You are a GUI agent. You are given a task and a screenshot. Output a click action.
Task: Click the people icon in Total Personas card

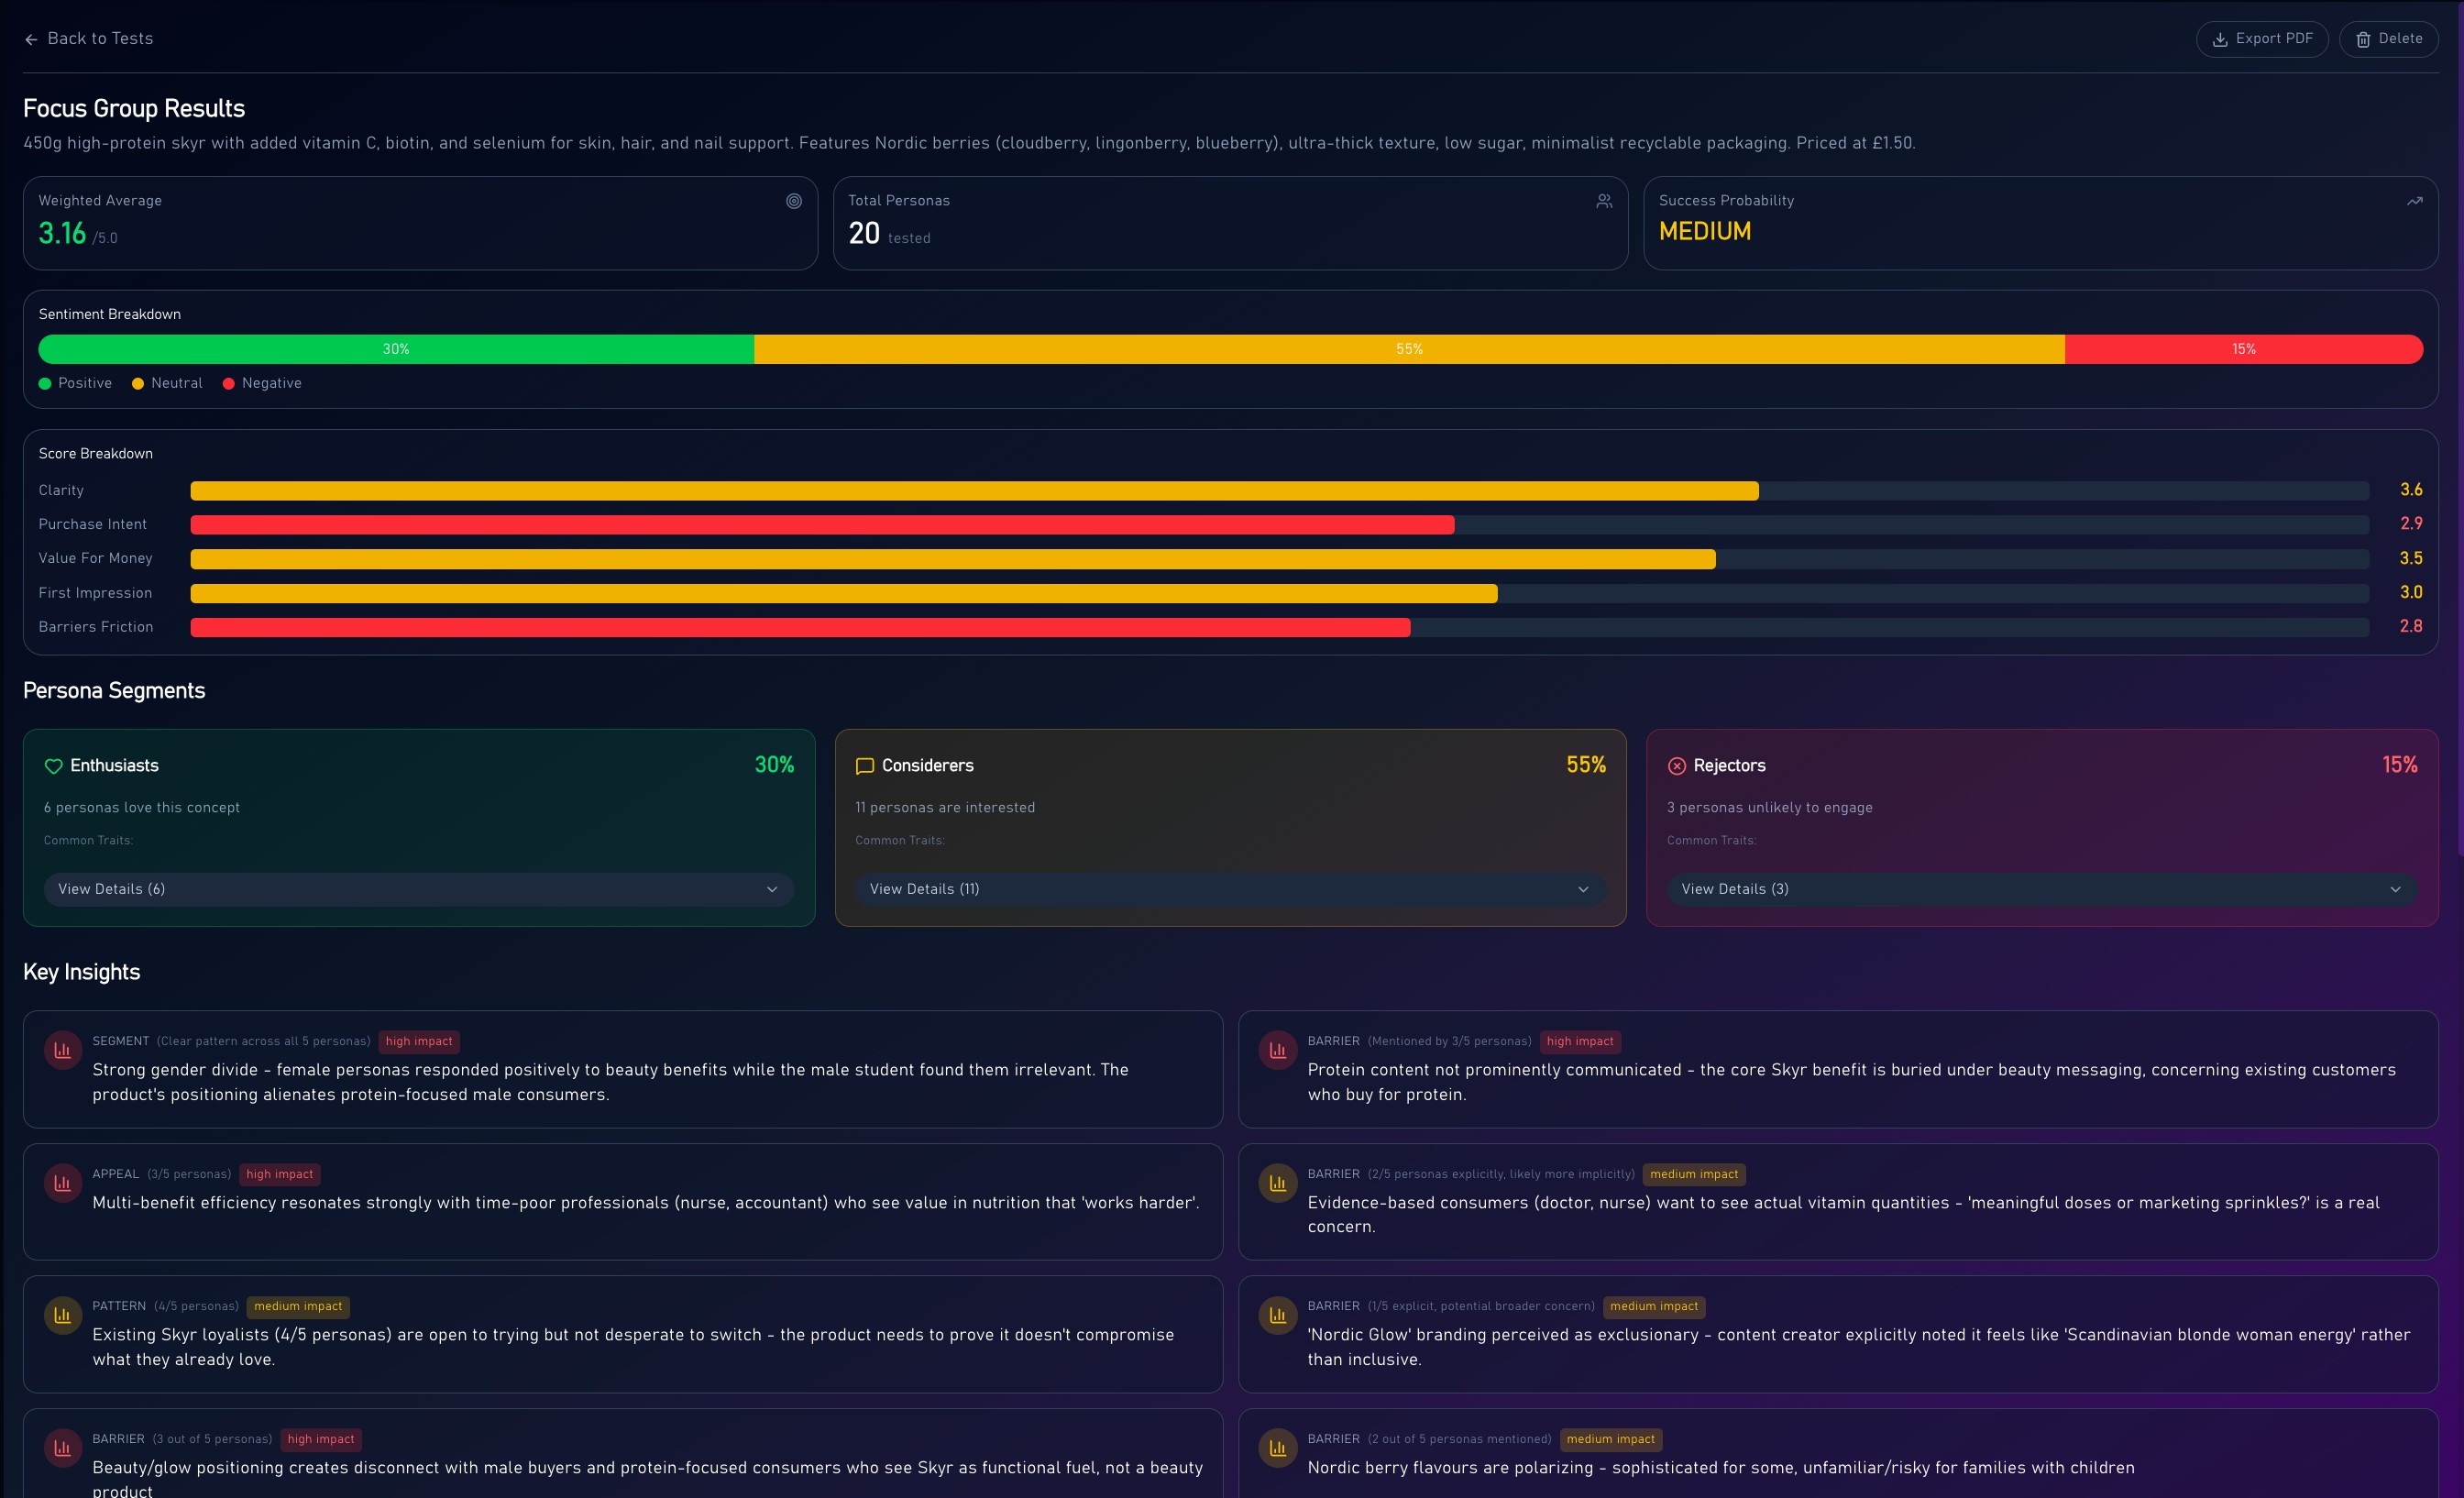pyautogui.click(x=1604, y=201)
